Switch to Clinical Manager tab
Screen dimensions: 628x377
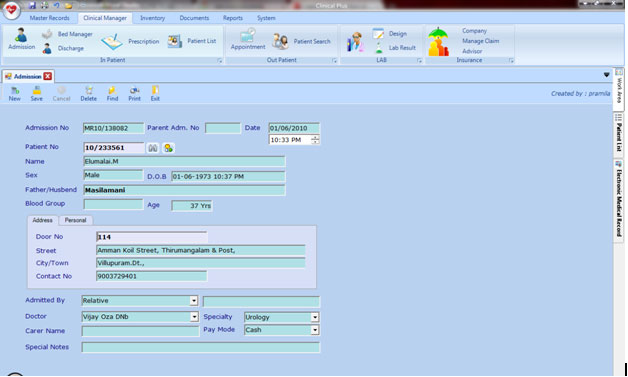coord(105,18)
